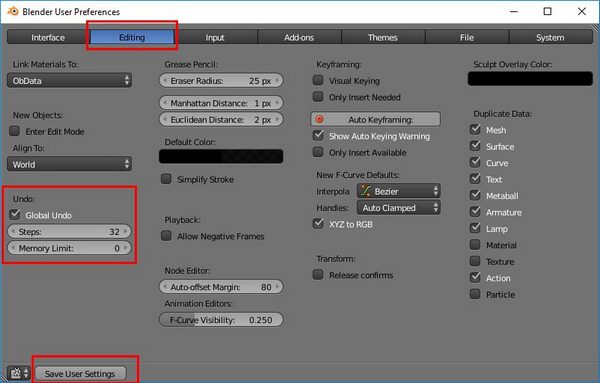
Task: Toggle the Global Undo checkbox
Action: click(x=15, y=215)
